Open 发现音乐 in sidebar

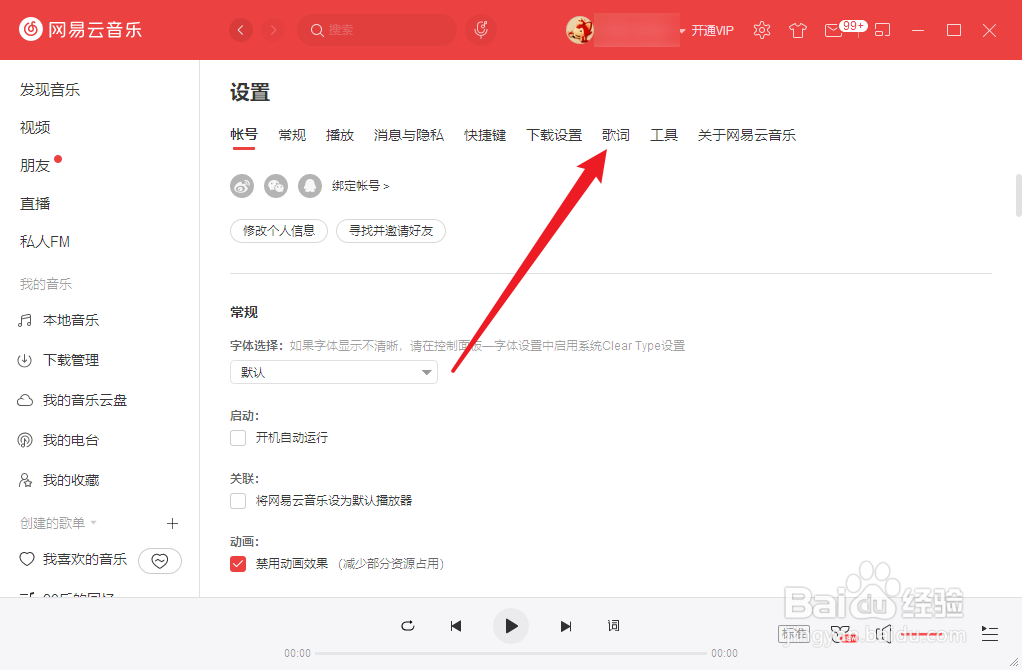(x=50, y=89)
